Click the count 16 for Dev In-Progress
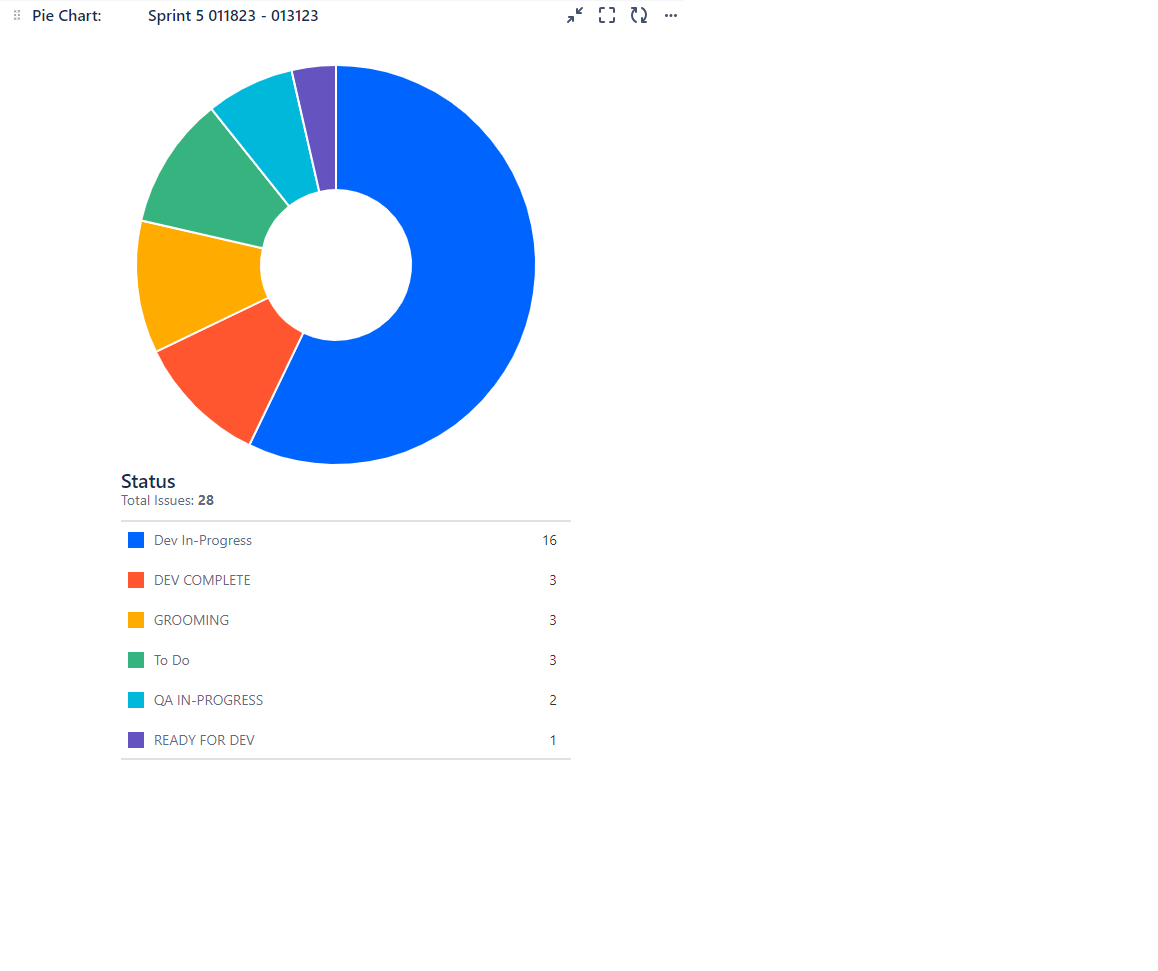Viewport: 1158px width, 971px height. [549, 541]
